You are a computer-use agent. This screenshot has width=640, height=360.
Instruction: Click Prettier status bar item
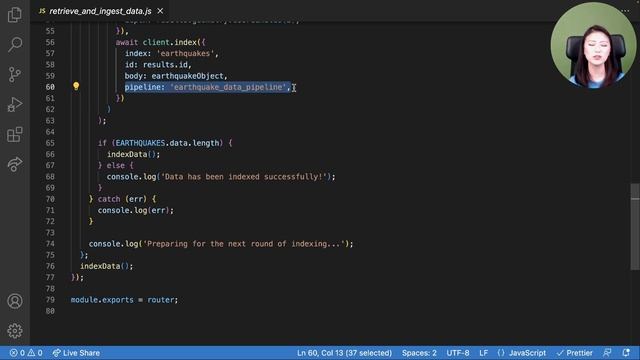click(575, 353)
